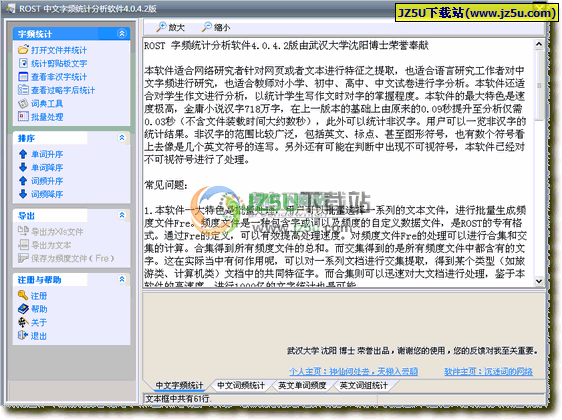Click the 排序 panel header title

click(26, 138)
